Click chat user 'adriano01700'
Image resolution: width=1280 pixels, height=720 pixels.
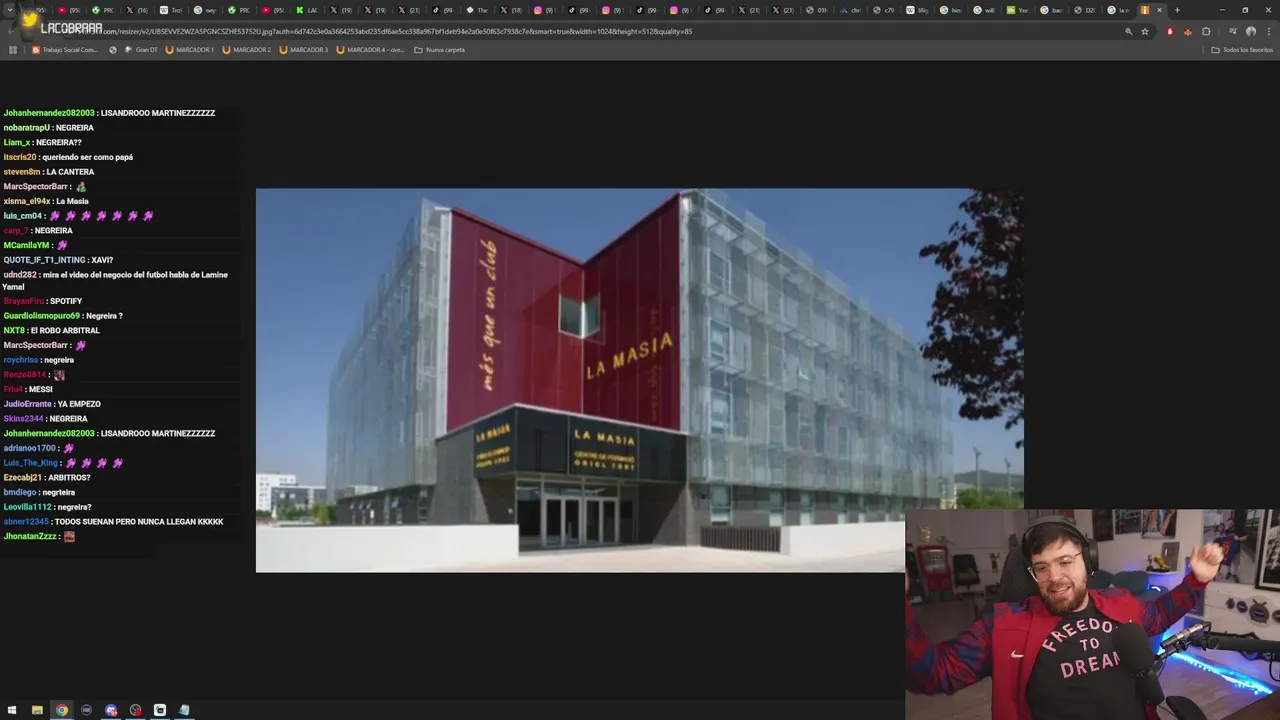pyautogui.click(x=30, y=448)
